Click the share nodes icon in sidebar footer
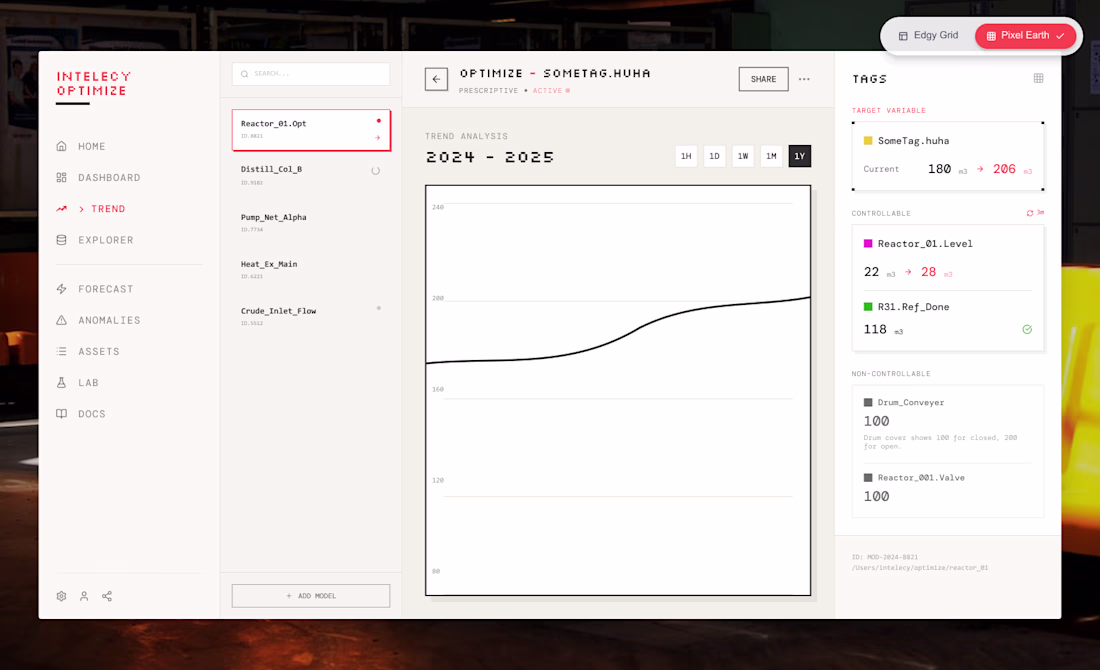Screen dimensions: 1100x670 (x=107, y=596)
